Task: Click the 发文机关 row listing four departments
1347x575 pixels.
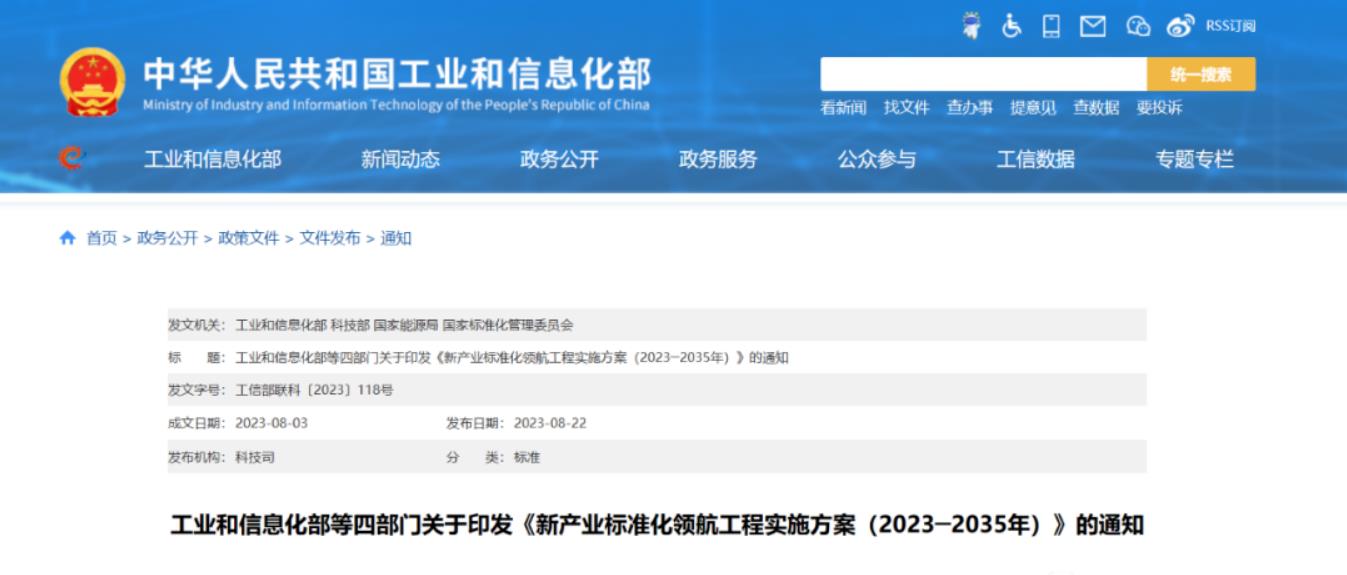Action: click(x=656, y=325)
